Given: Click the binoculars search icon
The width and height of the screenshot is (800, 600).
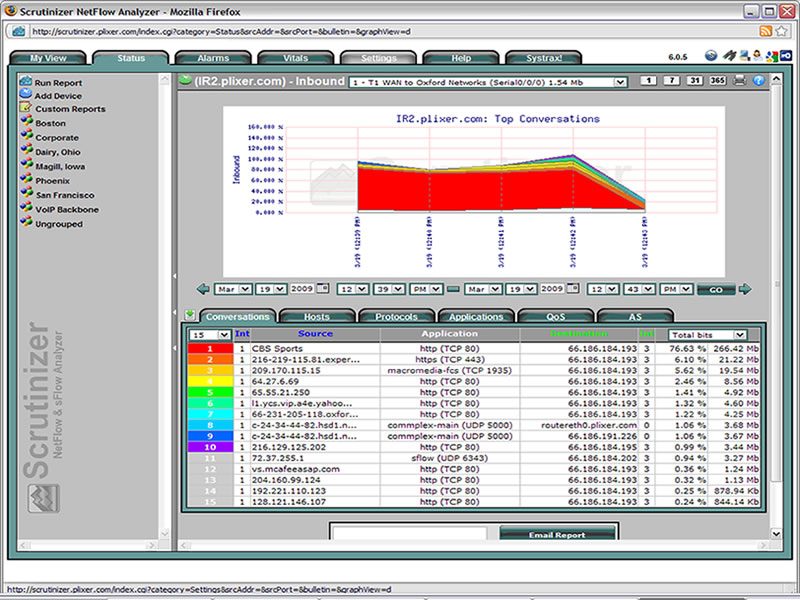Looking at the screenshot, I should (x=730, y=56).
